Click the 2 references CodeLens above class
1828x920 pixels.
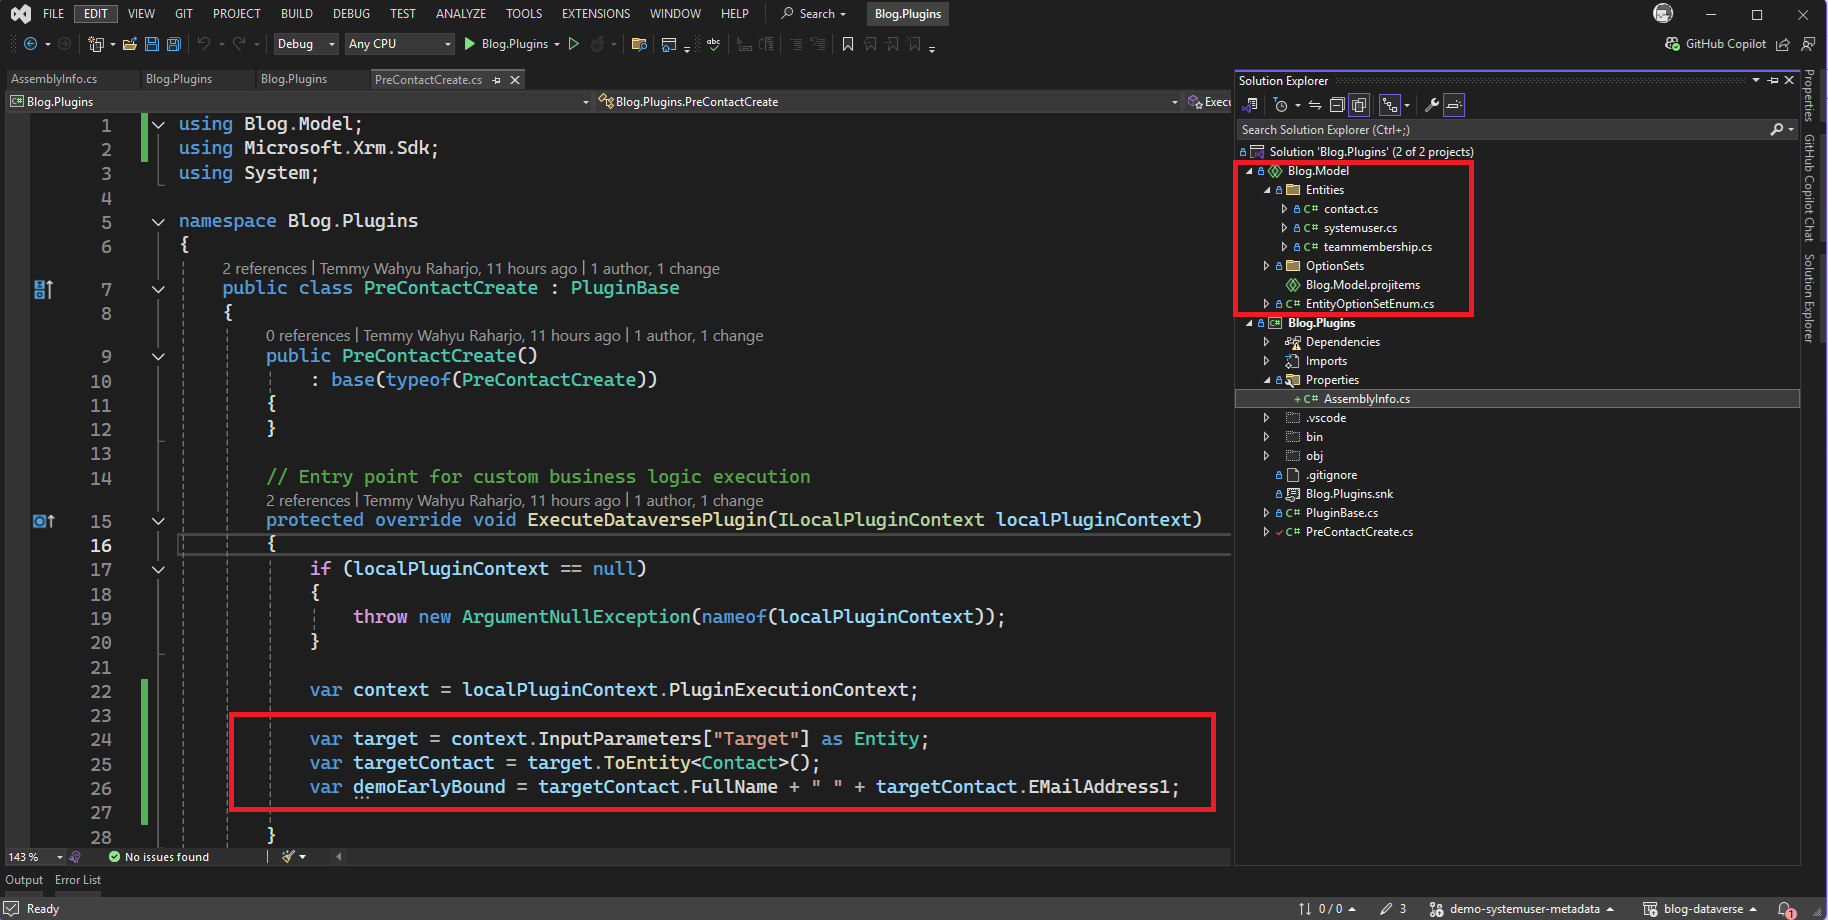(x=264, y=268)
